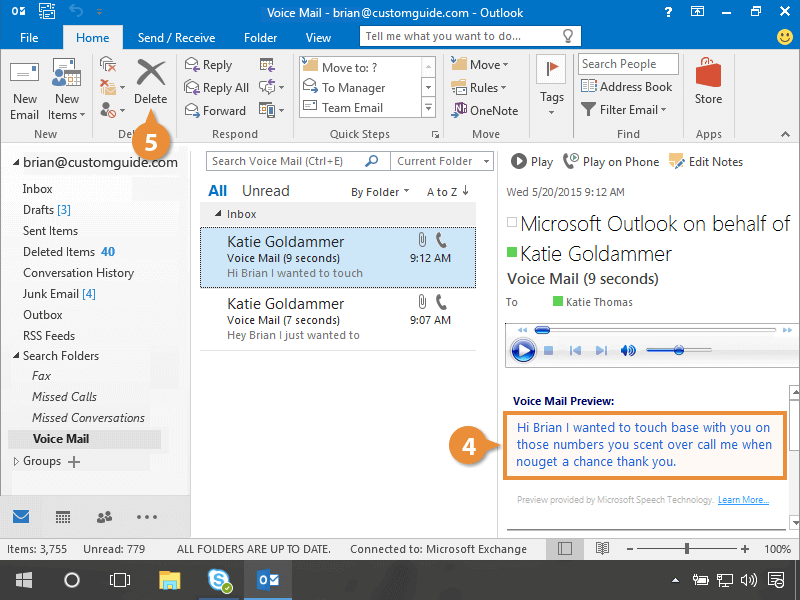Open the By Folder arrangement dropdown
Image resolution: width=800 pixels, height=600 pixels.
pos(380,192)
